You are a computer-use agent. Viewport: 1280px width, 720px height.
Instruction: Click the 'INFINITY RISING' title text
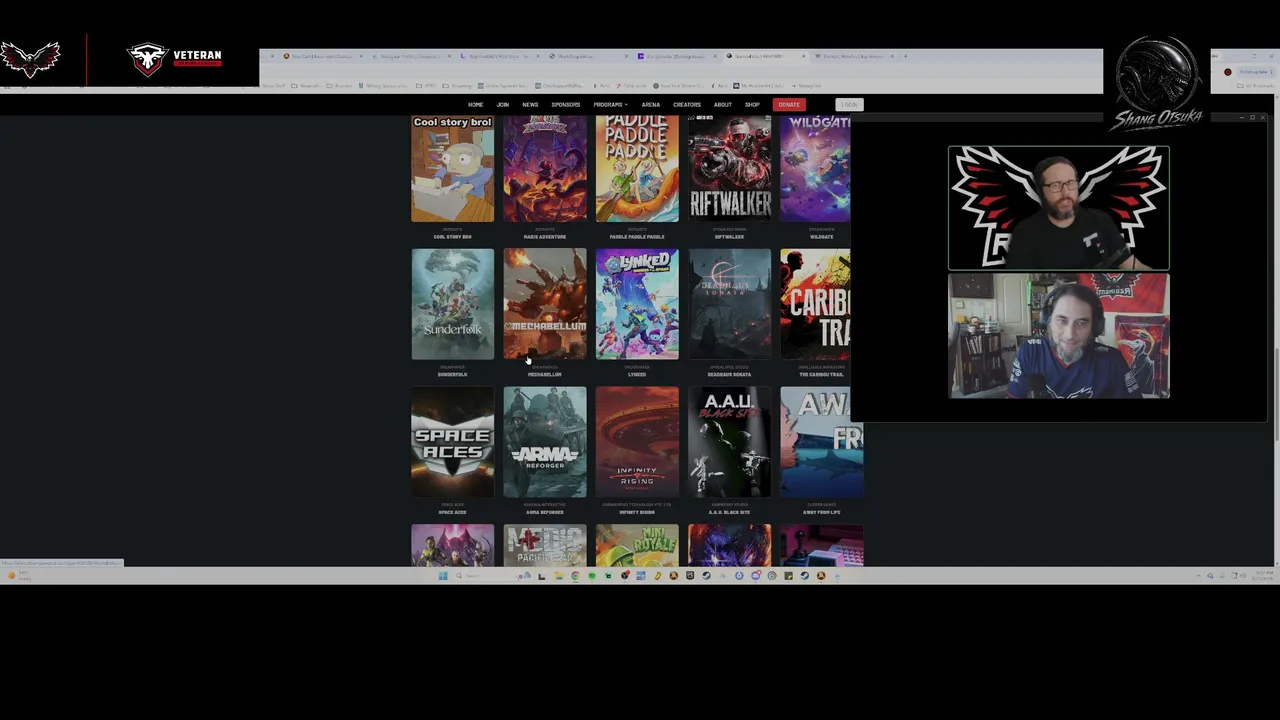[x=637, y=513]
